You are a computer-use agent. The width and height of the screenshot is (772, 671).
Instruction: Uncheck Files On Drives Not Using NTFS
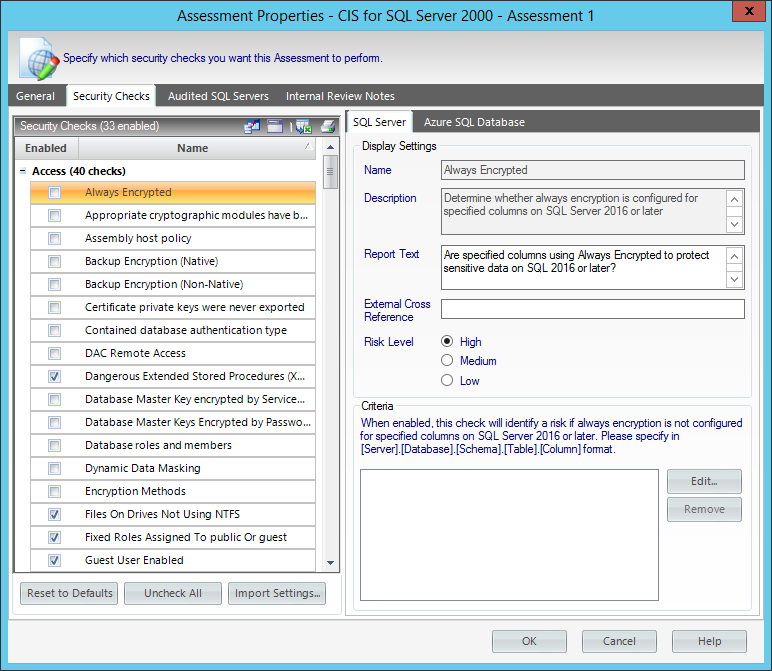(x=55, y=514)
